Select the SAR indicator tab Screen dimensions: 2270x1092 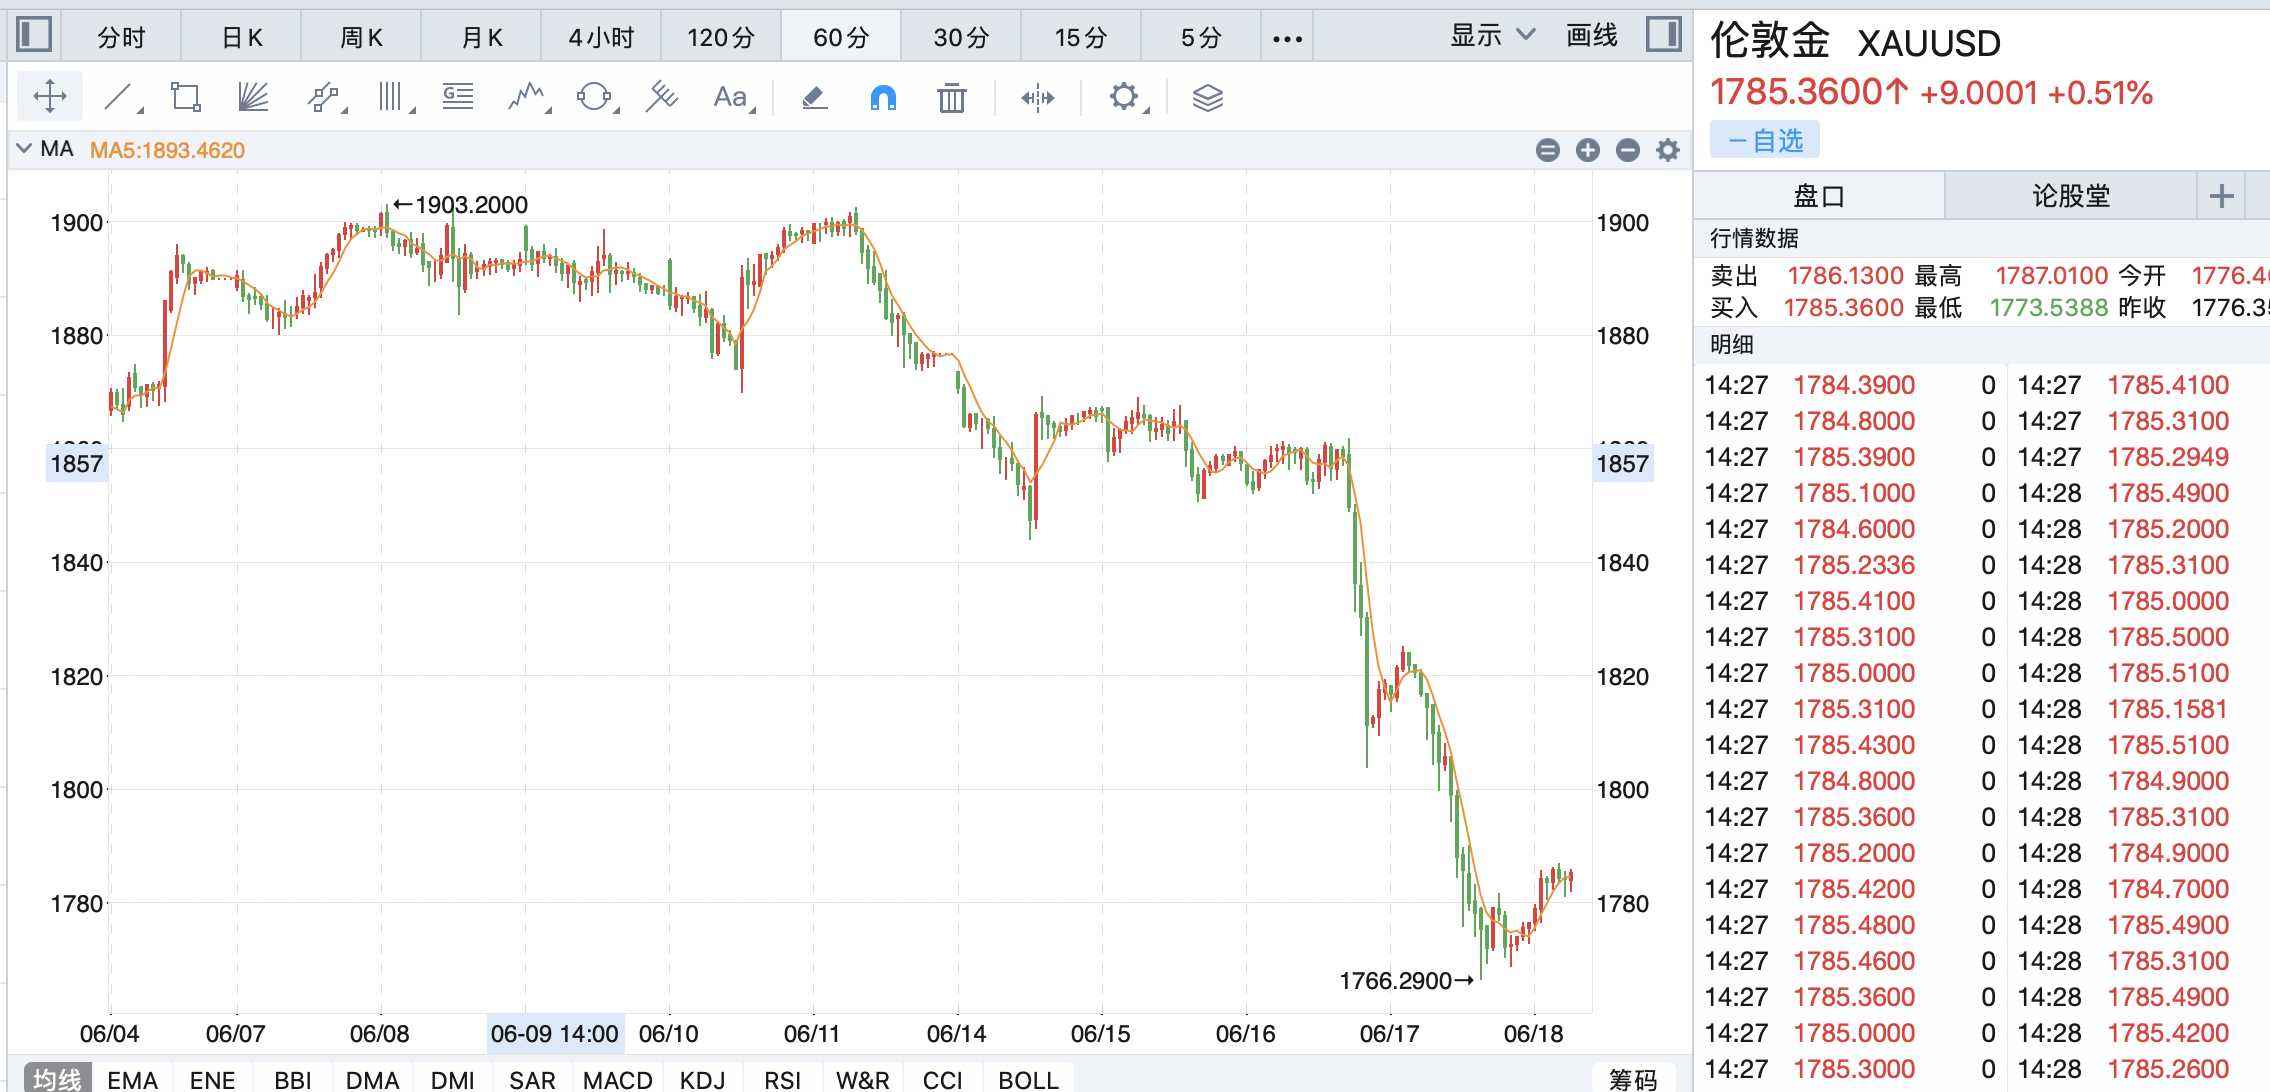coord(532,1079)
